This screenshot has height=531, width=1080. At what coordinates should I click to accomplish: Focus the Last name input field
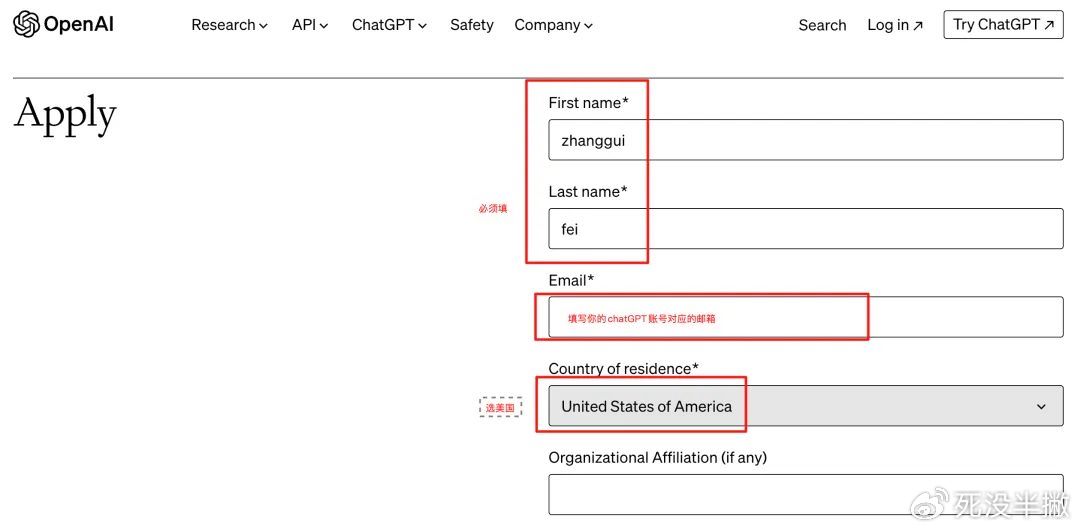806,229
